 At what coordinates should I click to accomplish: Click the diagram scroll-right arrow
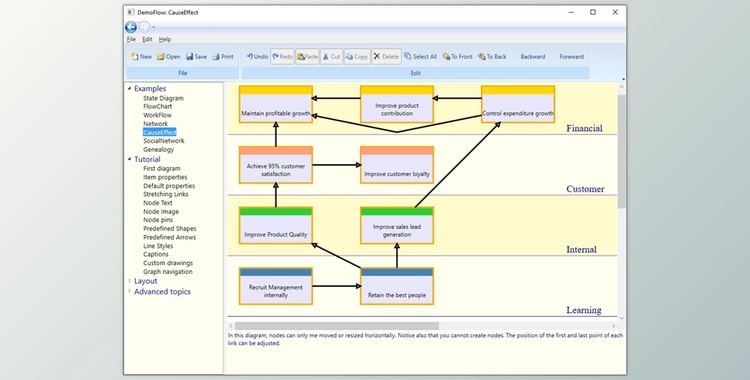614,326
